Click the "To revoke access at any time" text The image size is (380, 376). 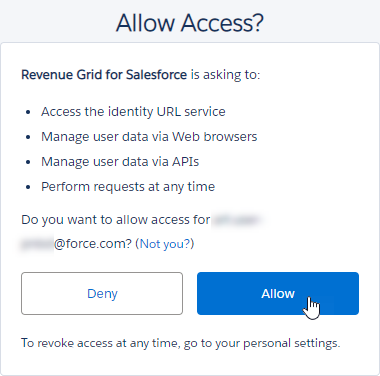tap(100, 343)
